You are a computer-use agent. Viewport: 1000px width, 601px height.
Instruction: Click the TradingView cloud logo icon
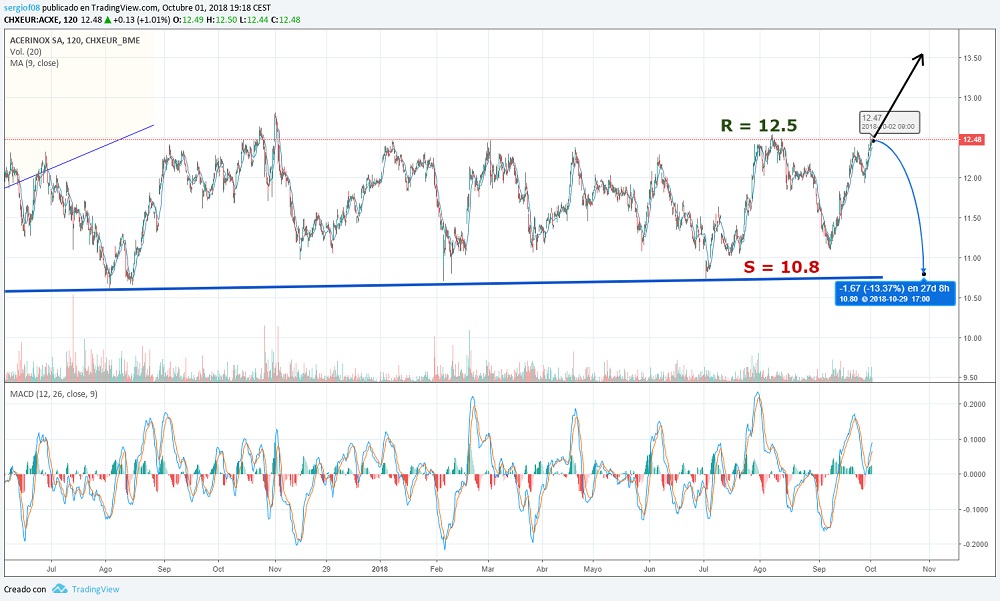click(59, 589)
